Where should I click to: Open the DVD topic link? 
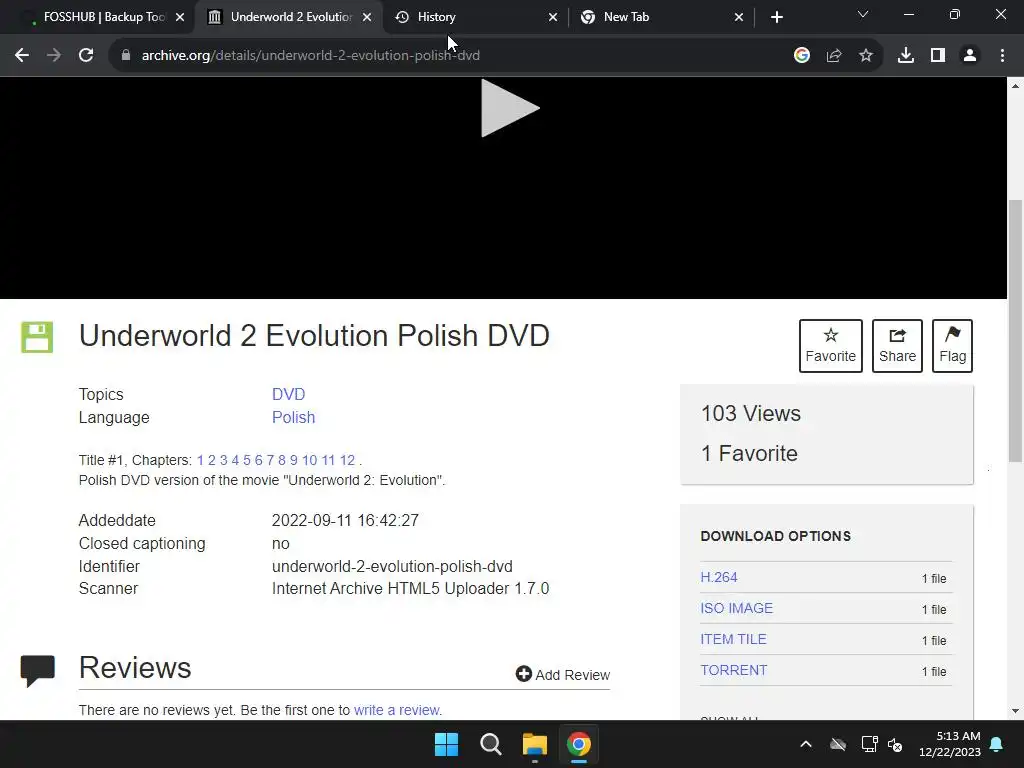click(289, 394)
